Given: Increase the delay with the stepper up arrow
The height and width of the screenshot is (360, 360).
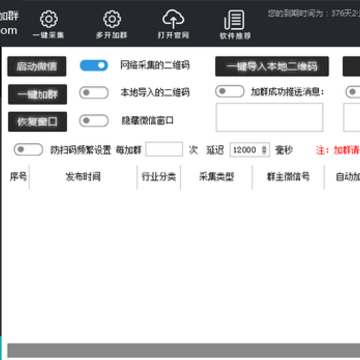Looking at the screenshot, I should pos(265,147).
